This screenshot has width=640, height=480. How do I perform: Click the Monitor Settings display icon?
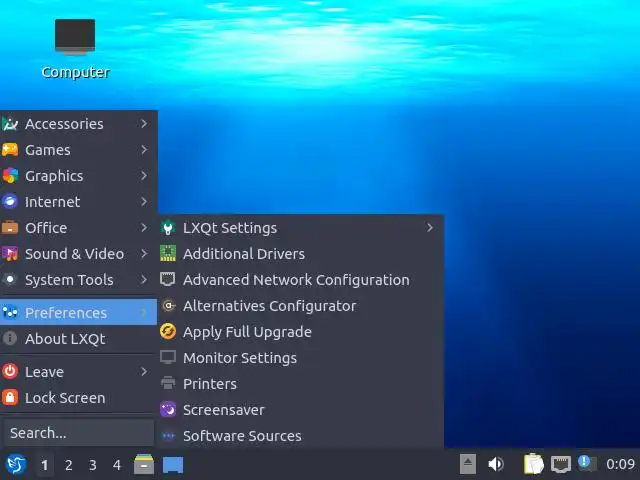168,358
